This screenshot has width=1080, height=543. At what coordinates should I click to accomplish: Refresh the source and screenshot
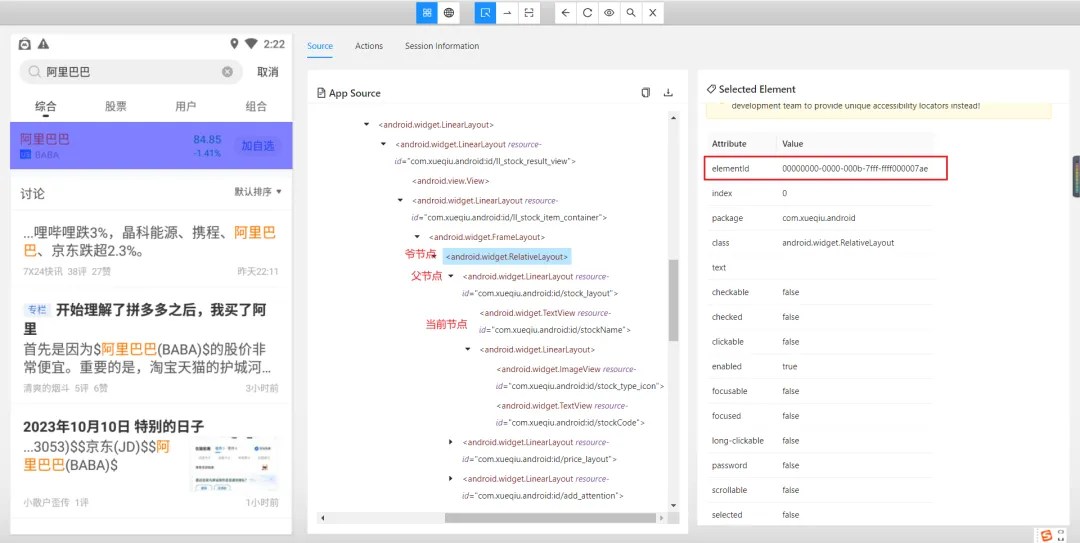[588, 12]
